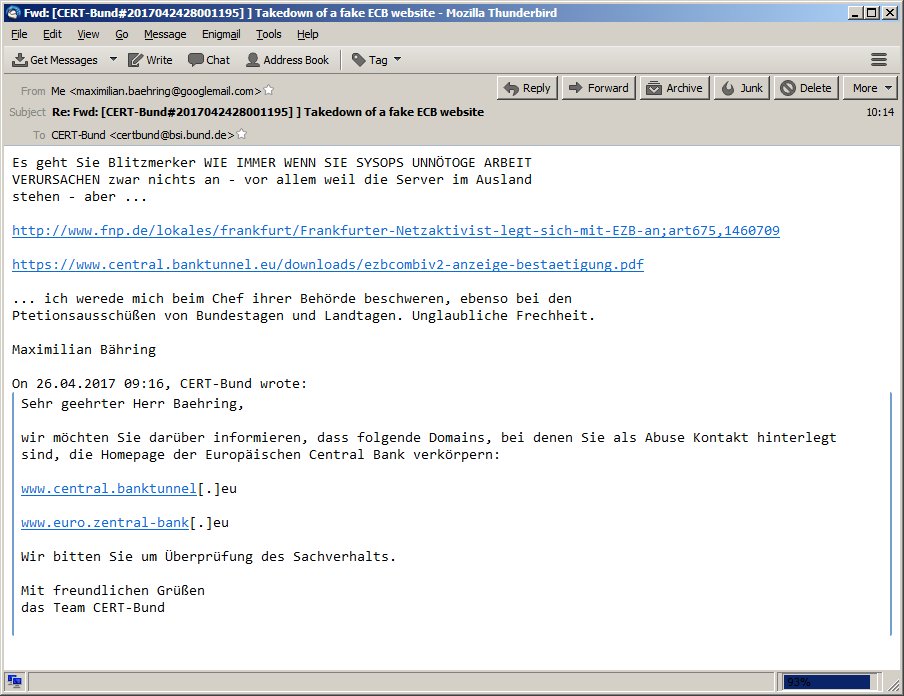
Task: Reply to this message
Action: coord(528,88)
